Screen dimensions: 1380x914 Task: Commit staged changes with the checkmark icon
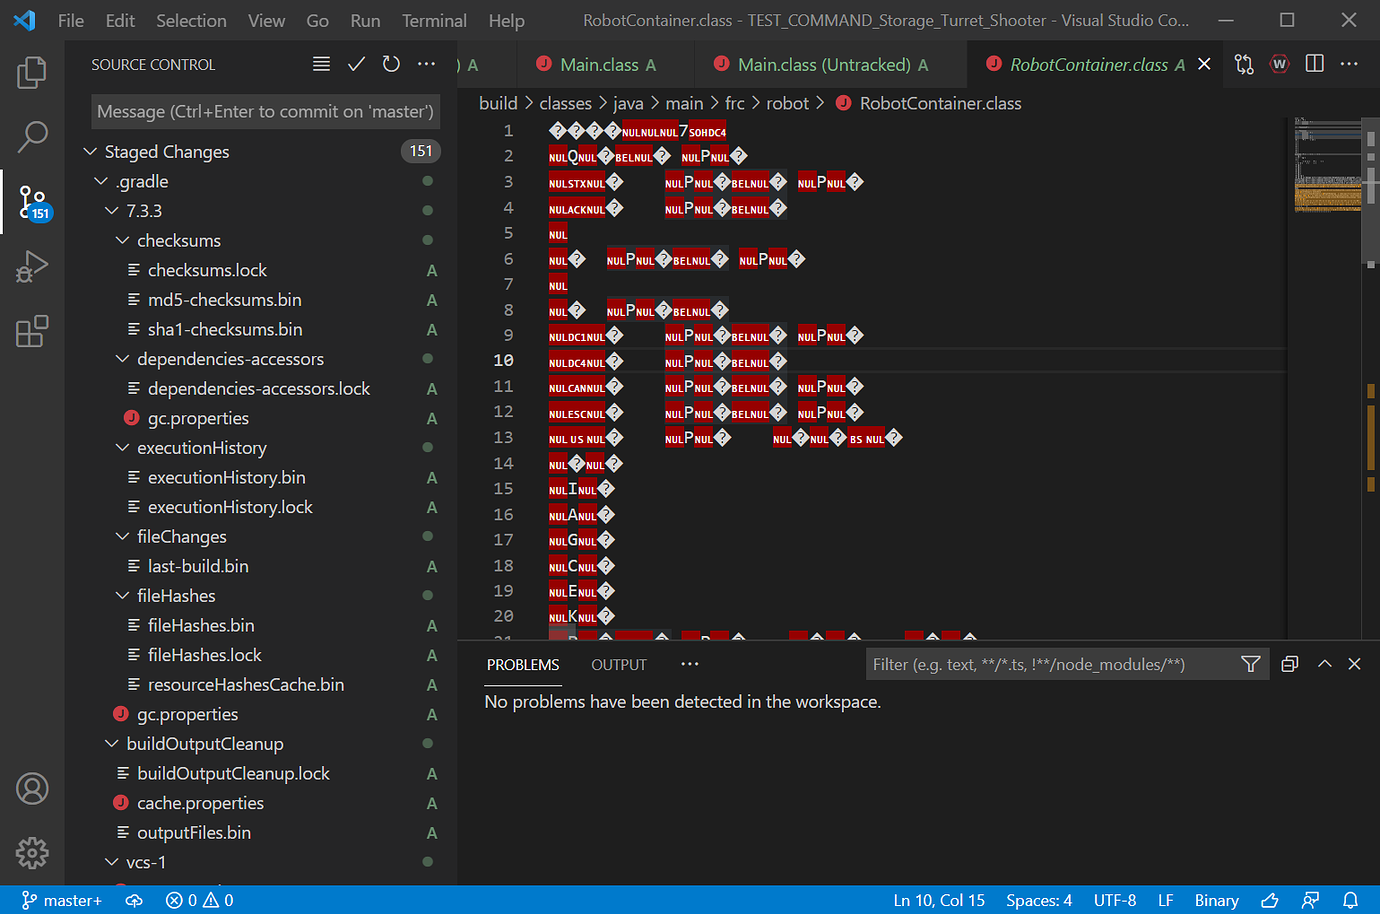coord(356,63)
